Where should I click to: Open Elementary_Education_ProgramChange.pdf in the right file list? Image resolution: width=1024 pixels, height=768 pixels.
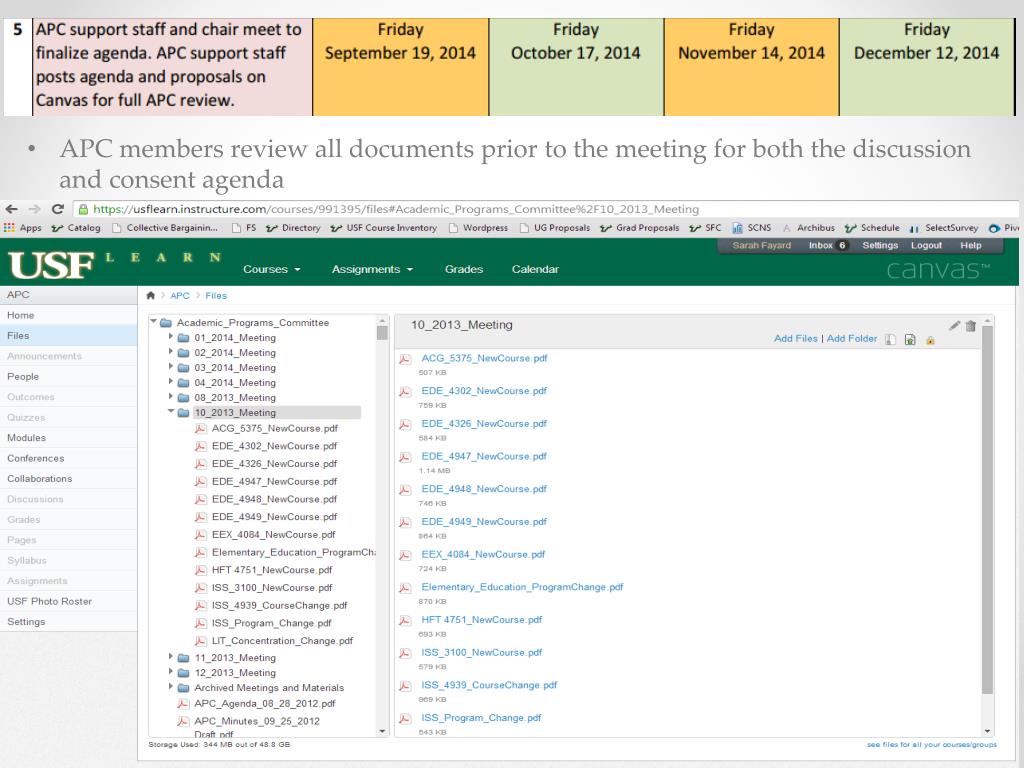pyautogui.click(x=522, y=587)
